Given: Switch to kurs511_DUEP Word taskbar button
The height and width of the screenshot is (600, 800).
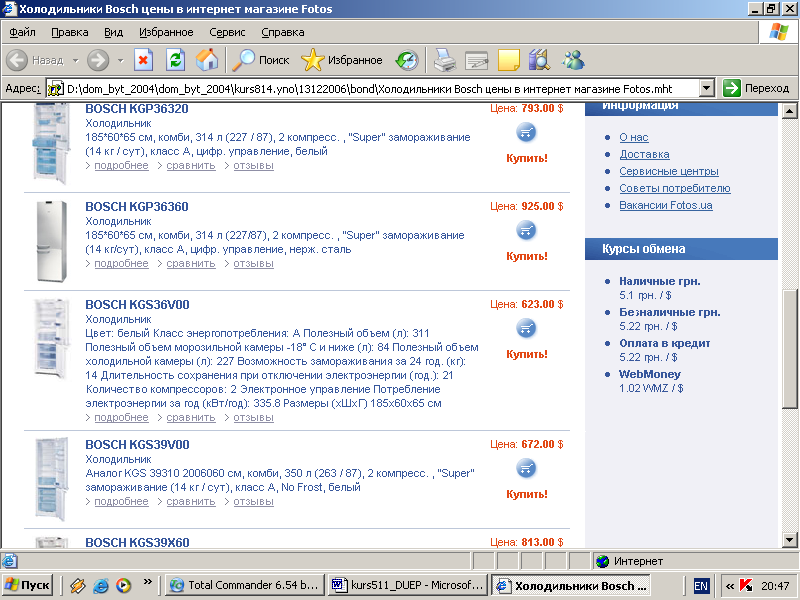Looking at the screenshot, I should click(407, 585).
